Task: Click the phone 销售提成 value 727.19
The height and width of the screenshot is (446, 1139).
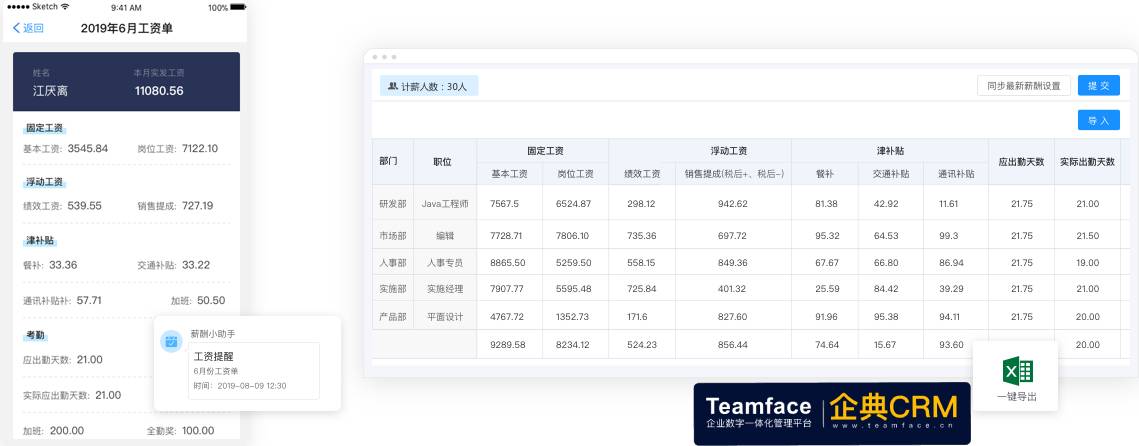Action: [x=198, y=206]
